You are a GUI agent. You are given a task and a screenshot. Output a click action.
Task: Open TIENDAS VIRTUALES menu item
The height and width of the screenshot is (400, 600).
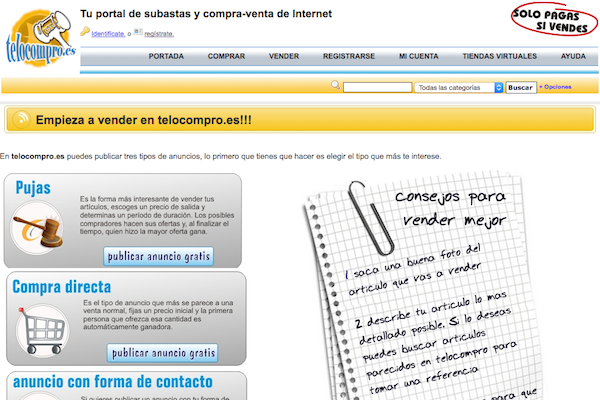(x=500, y=56)
